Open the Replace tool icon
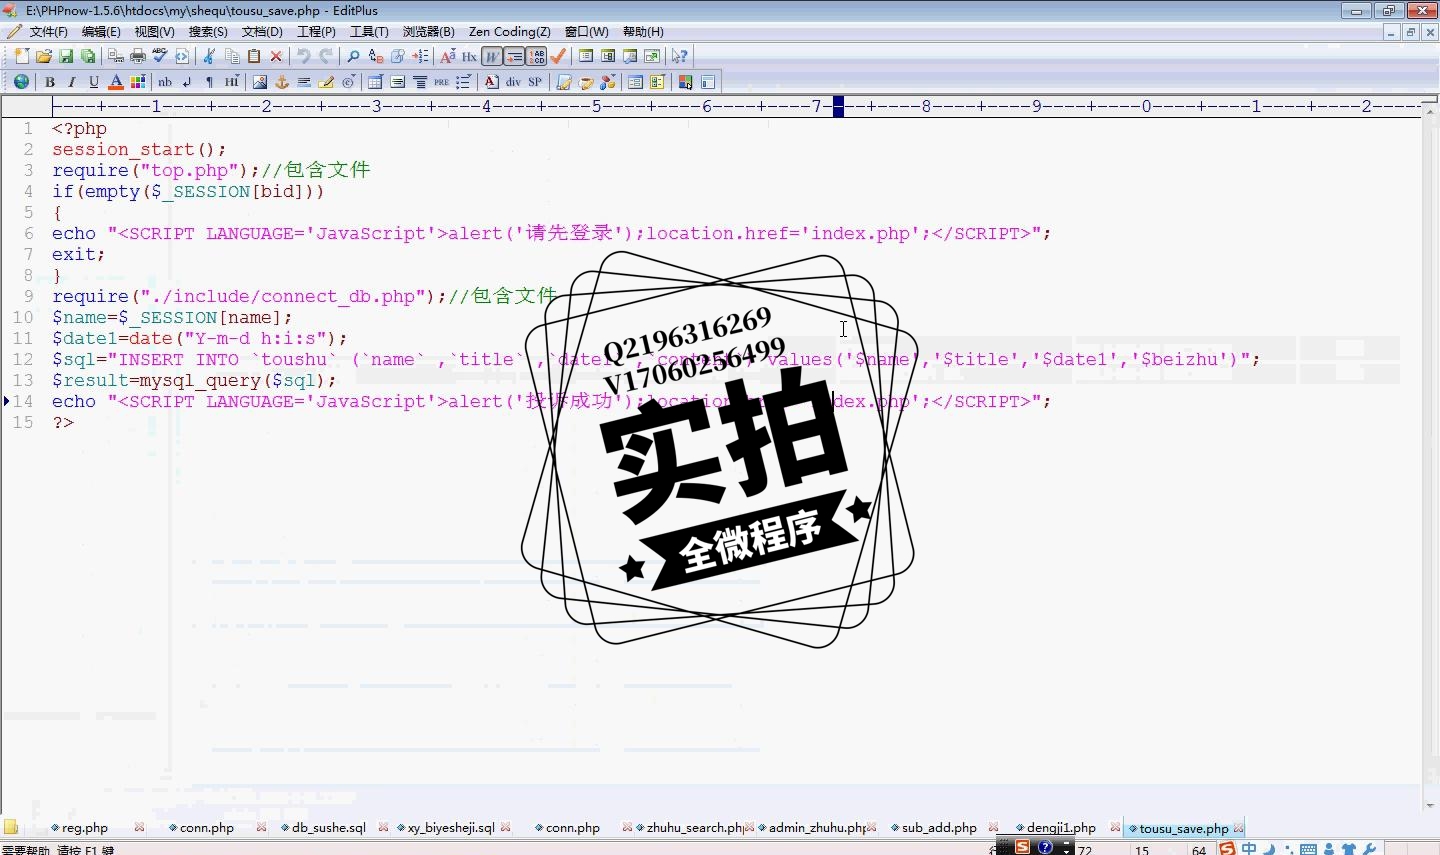The image size is (1440, 855). 376,56
